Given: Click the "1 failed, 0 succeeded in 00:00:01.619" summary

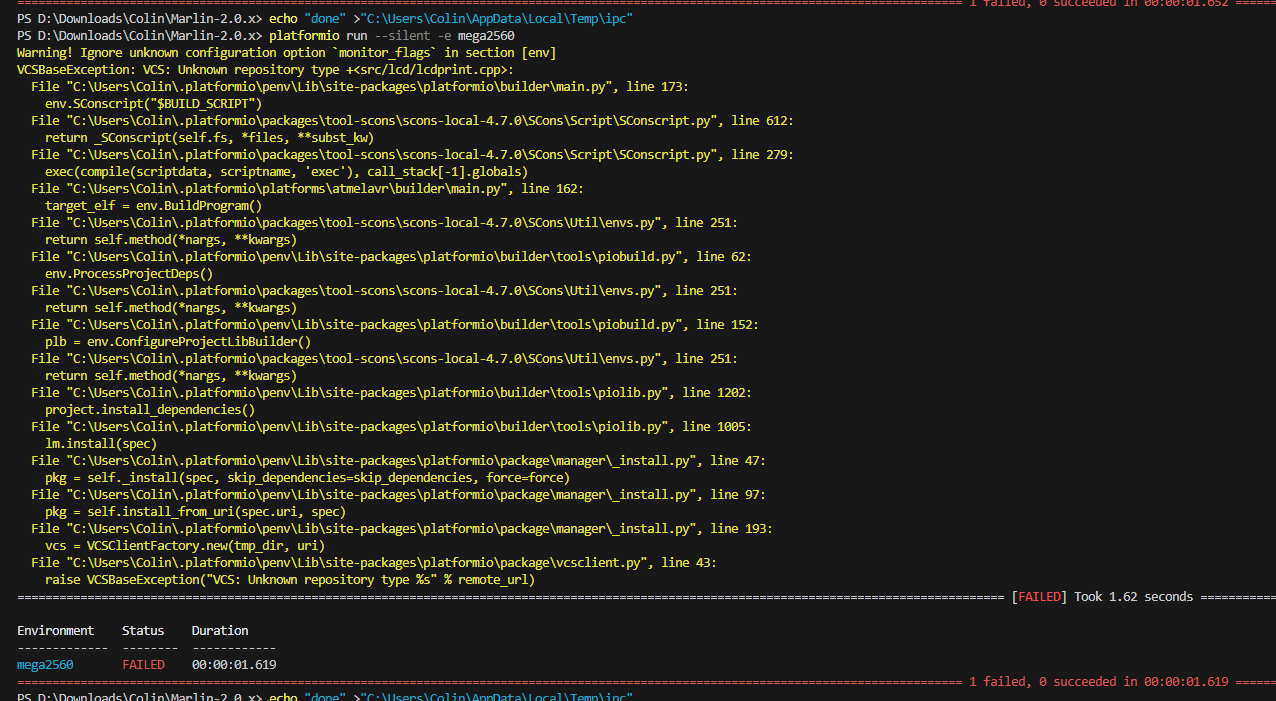Looking at the screenshot, I should (1099, 681).
